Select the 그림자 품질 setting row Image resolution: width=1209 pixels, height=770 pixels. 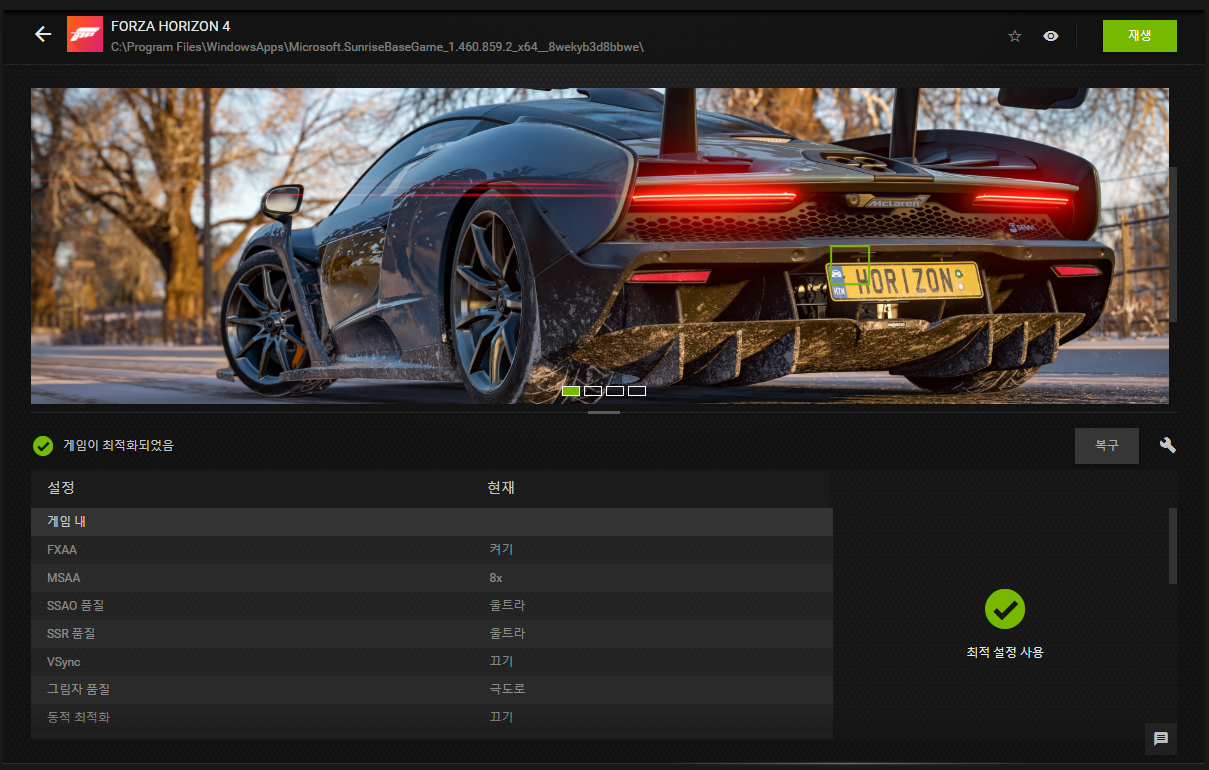coord(432,690)
